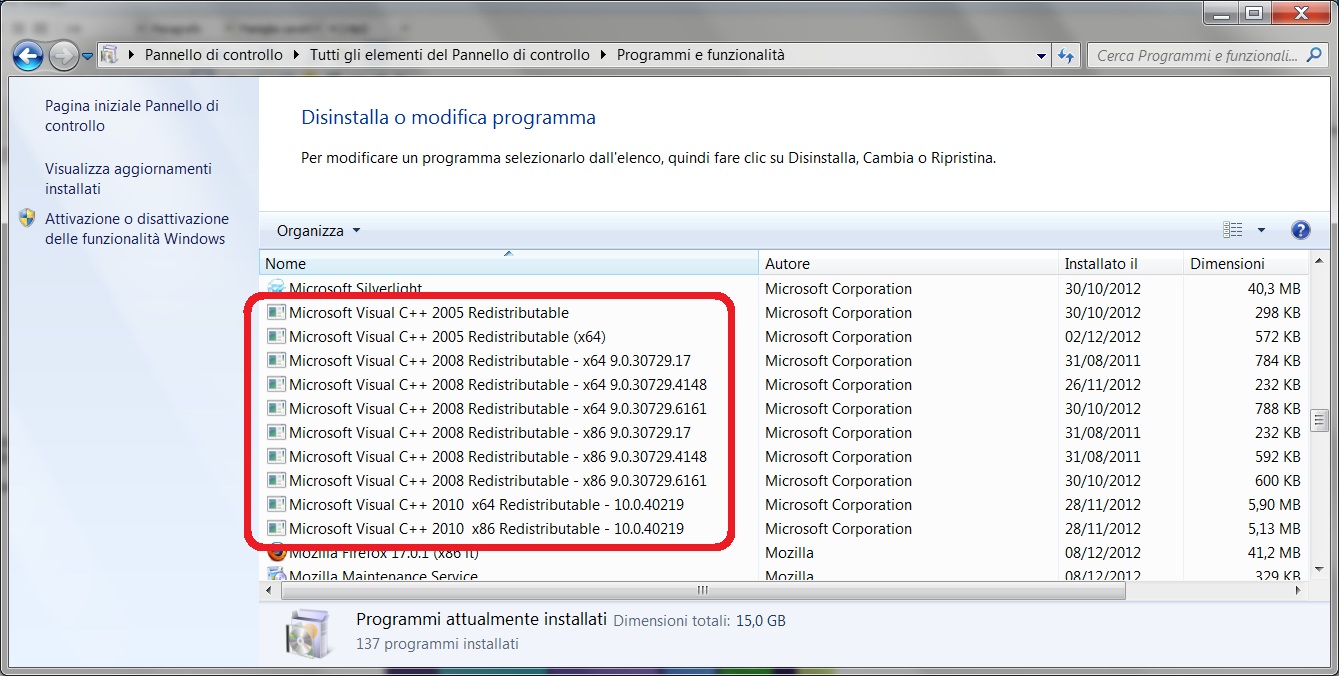The height and width of the screenshot is (676, 1339).
Task: Select the icon for Visual C++ 2008 x86 9.0.30729.17
Action: (x=277, y=433)
